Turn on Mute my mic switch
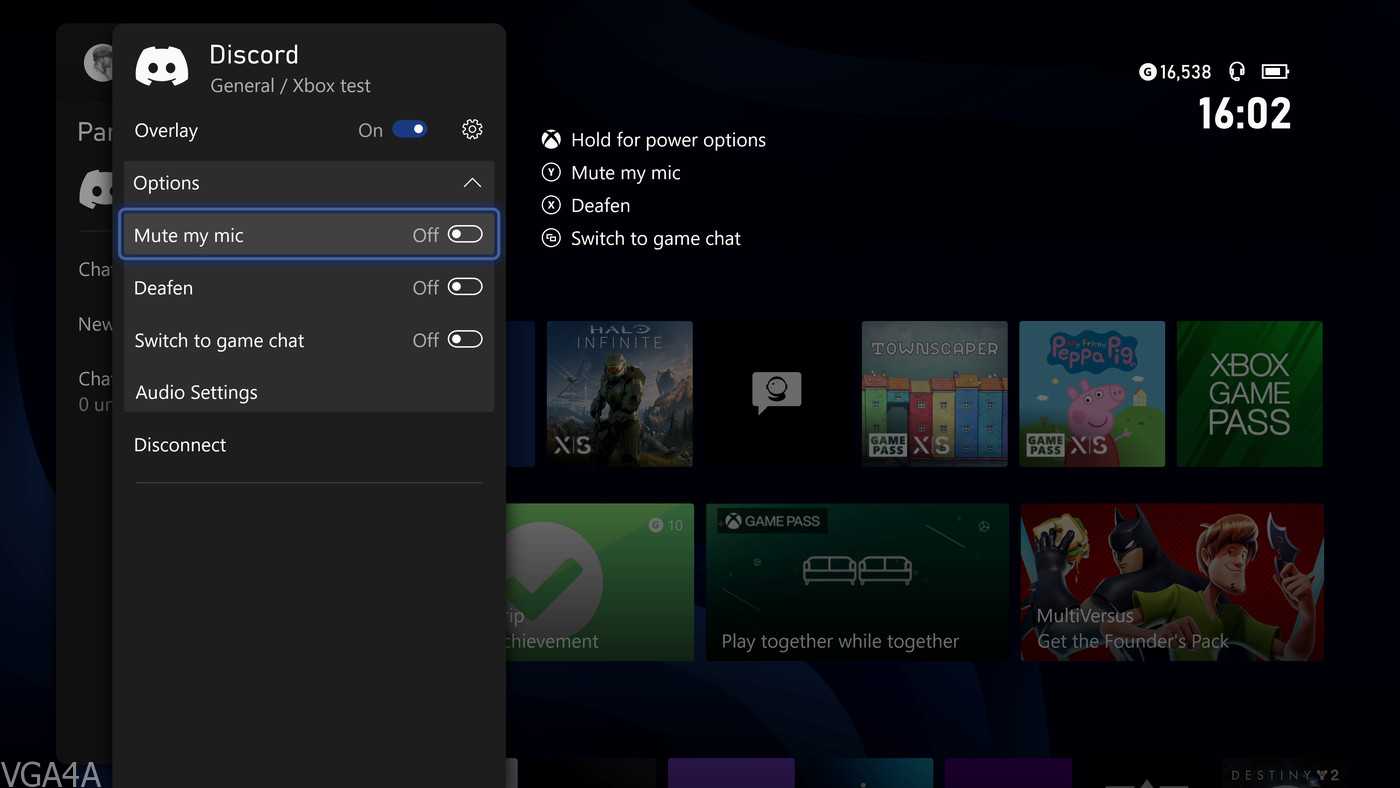This screenshot has height=788, width=1400. [x=465, y=235]
